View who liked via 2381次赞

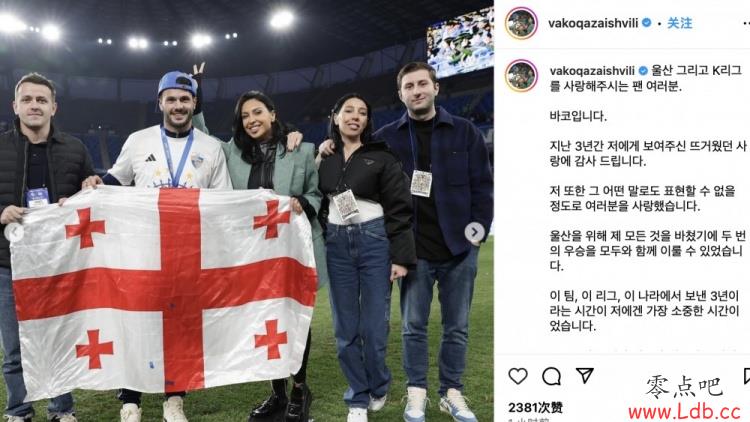click(535, 408)
